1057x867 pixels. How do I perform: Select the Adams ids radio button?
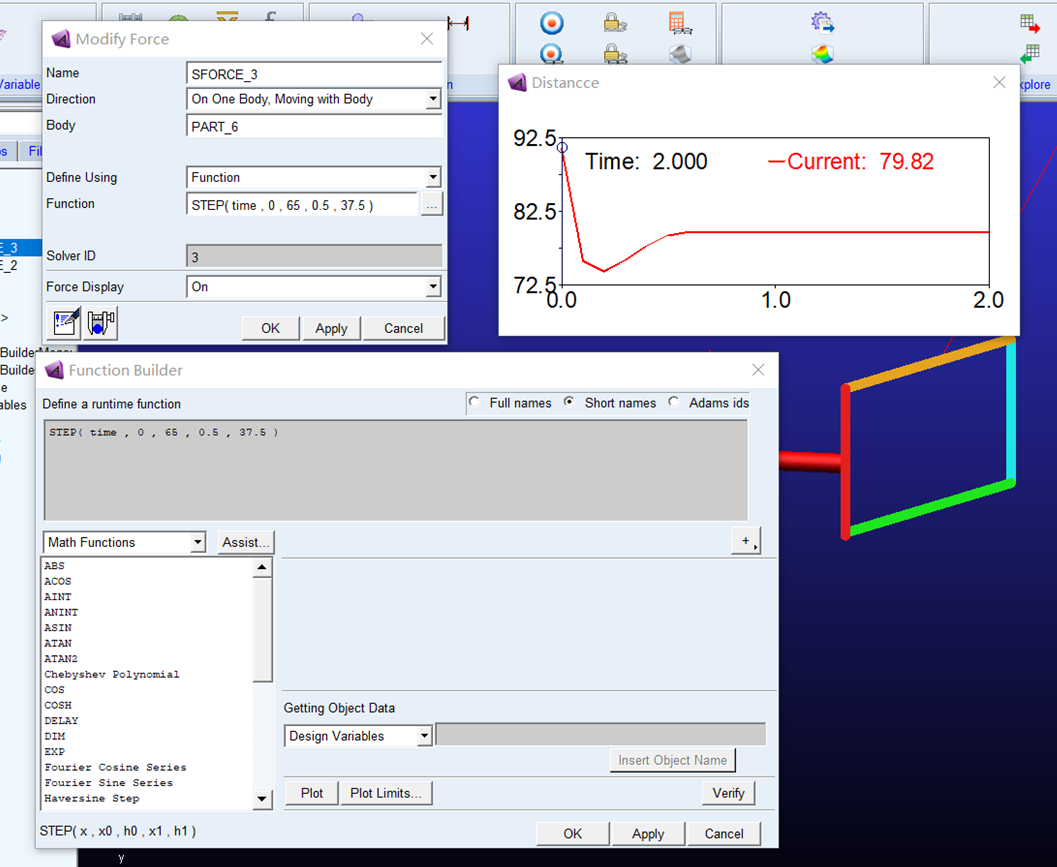point(674,403)
